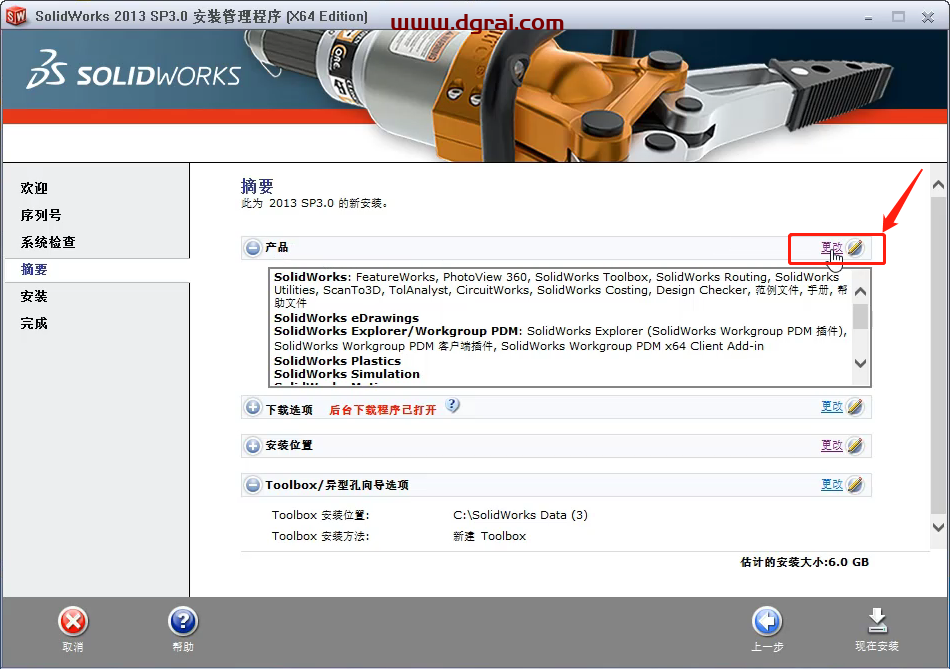
Task: Expand the 安装位置 section
Action: pyautogui.click(x=253, y=446)
